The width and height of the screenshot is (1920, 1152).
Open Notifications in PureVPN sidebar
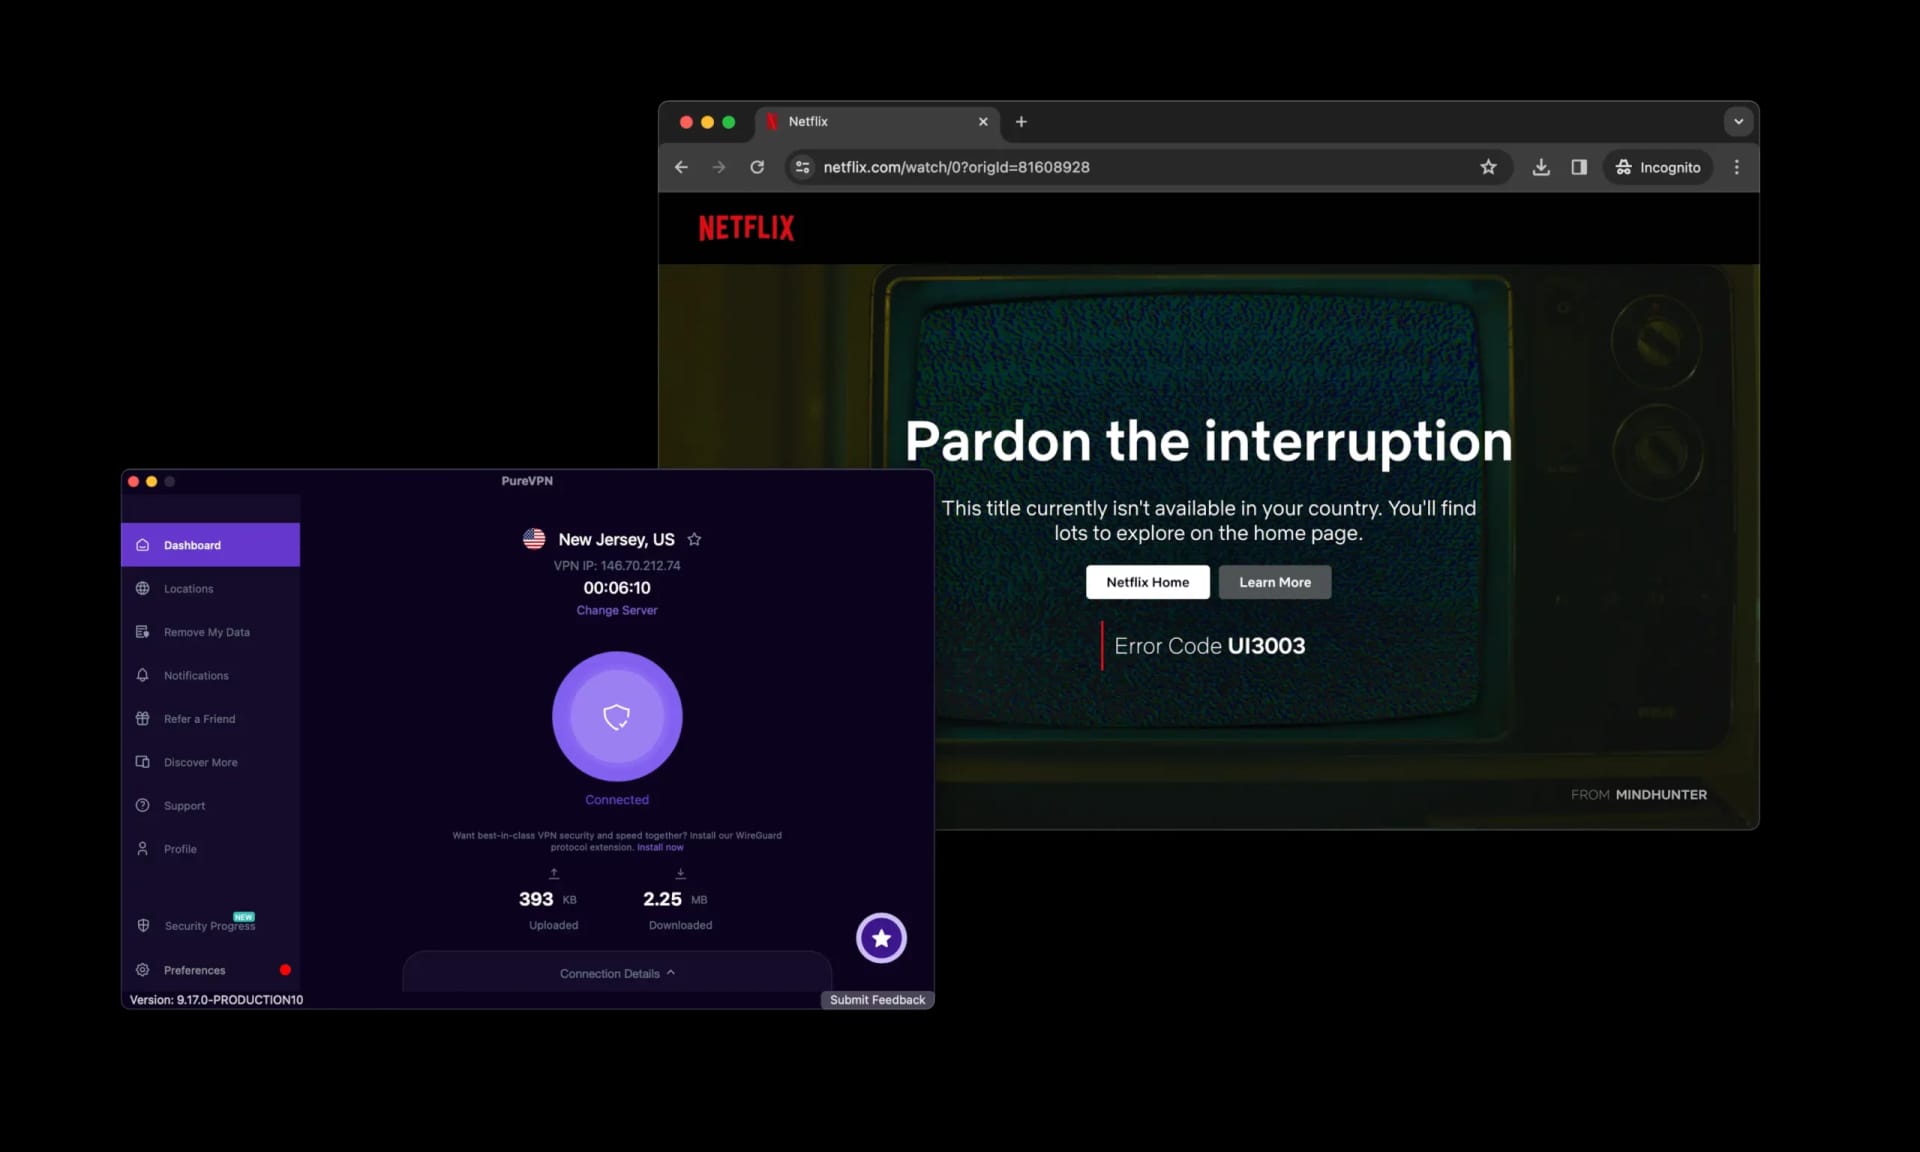[x=196, y=675]
